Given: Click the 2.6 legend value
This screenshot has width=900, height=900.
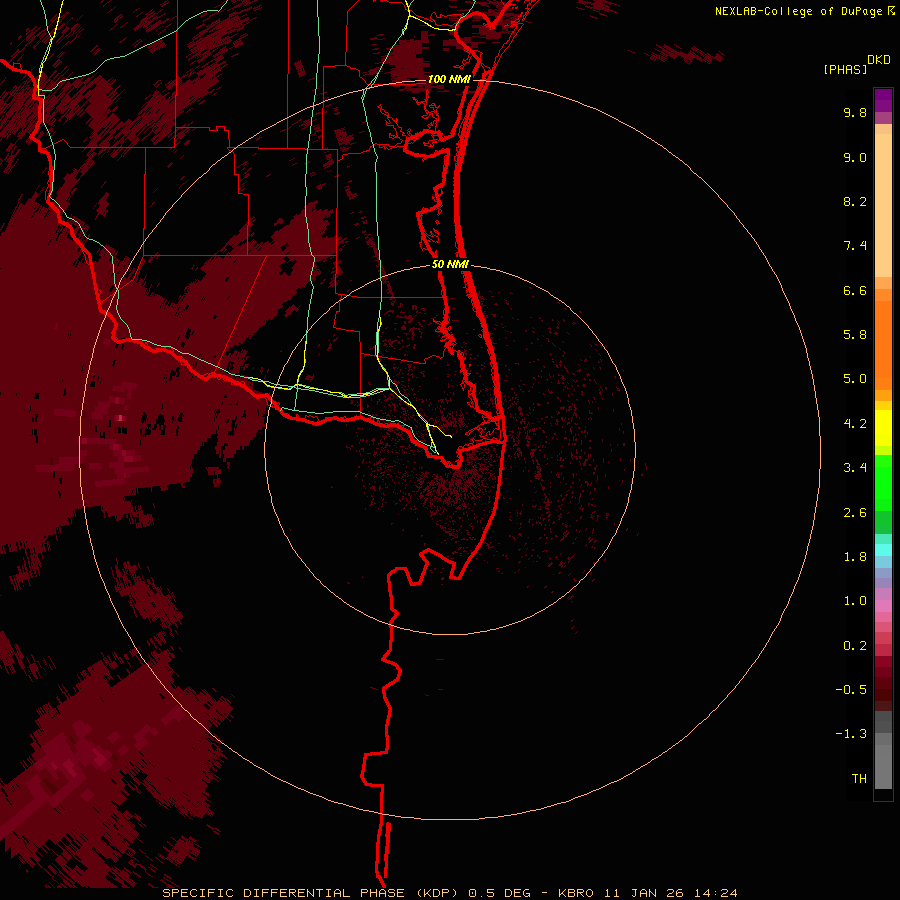Looking at the screenshot, I should click(x=855, y=513).
